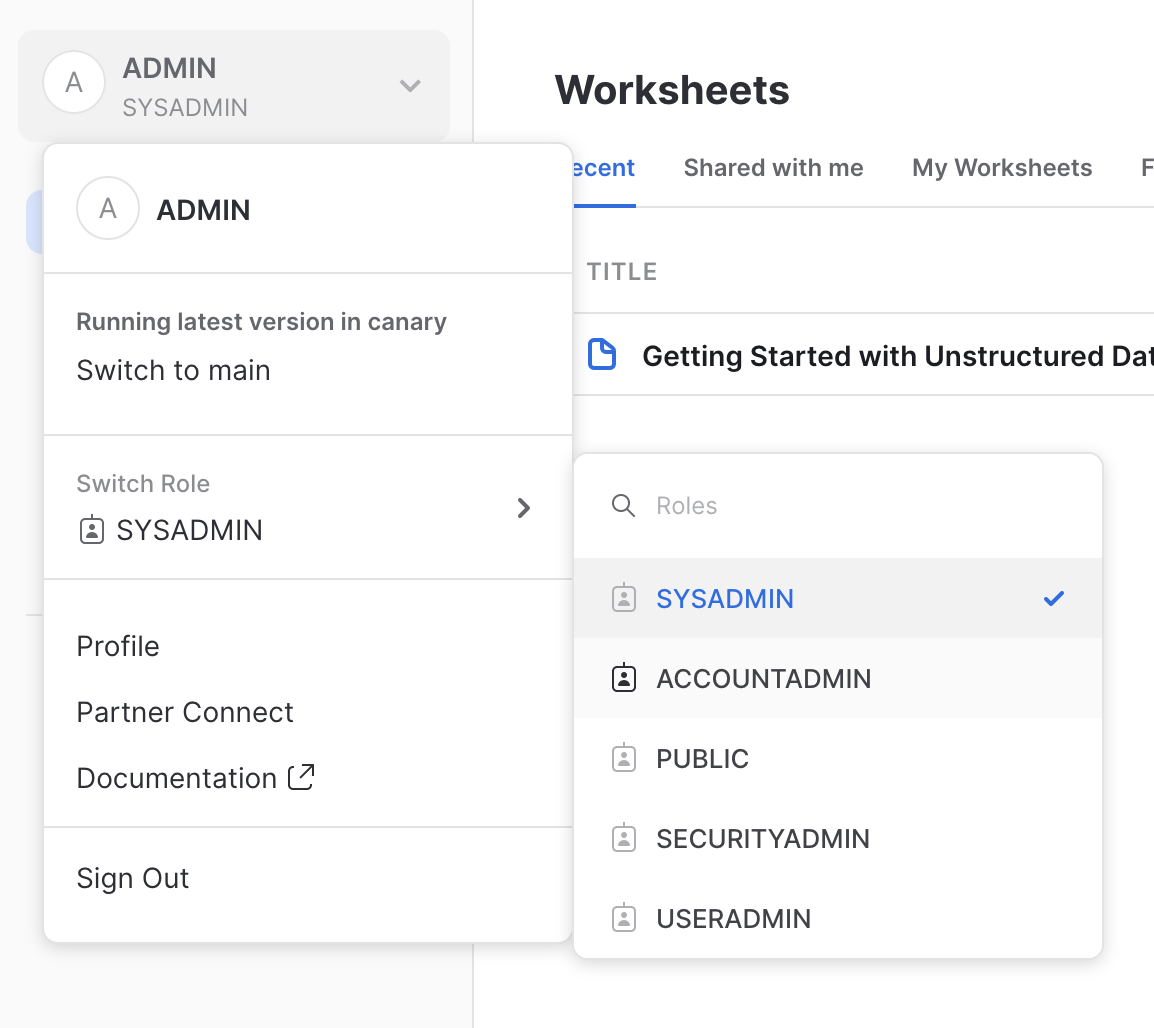
Task: Click the role icon beside SECURITYADMIN
Action: click(x=623, y=838)
